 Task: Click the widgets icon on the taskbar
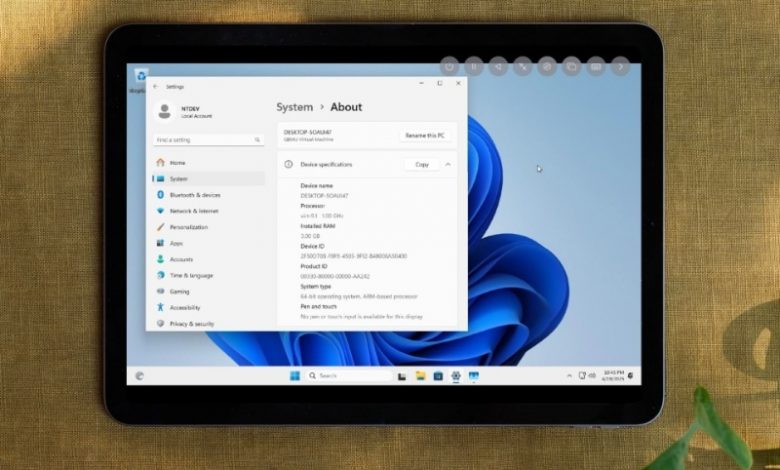[x=139, y=376]
